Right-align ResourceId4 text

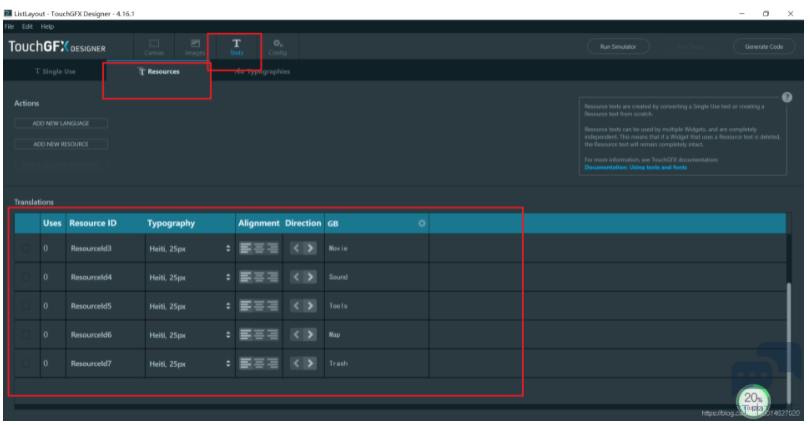(x=272, y=277)
